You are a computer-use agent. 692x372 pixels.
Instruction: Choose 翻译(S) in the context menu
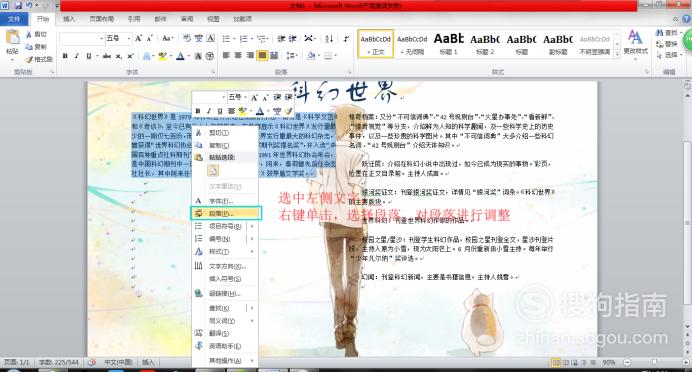(x=225, y=334)
